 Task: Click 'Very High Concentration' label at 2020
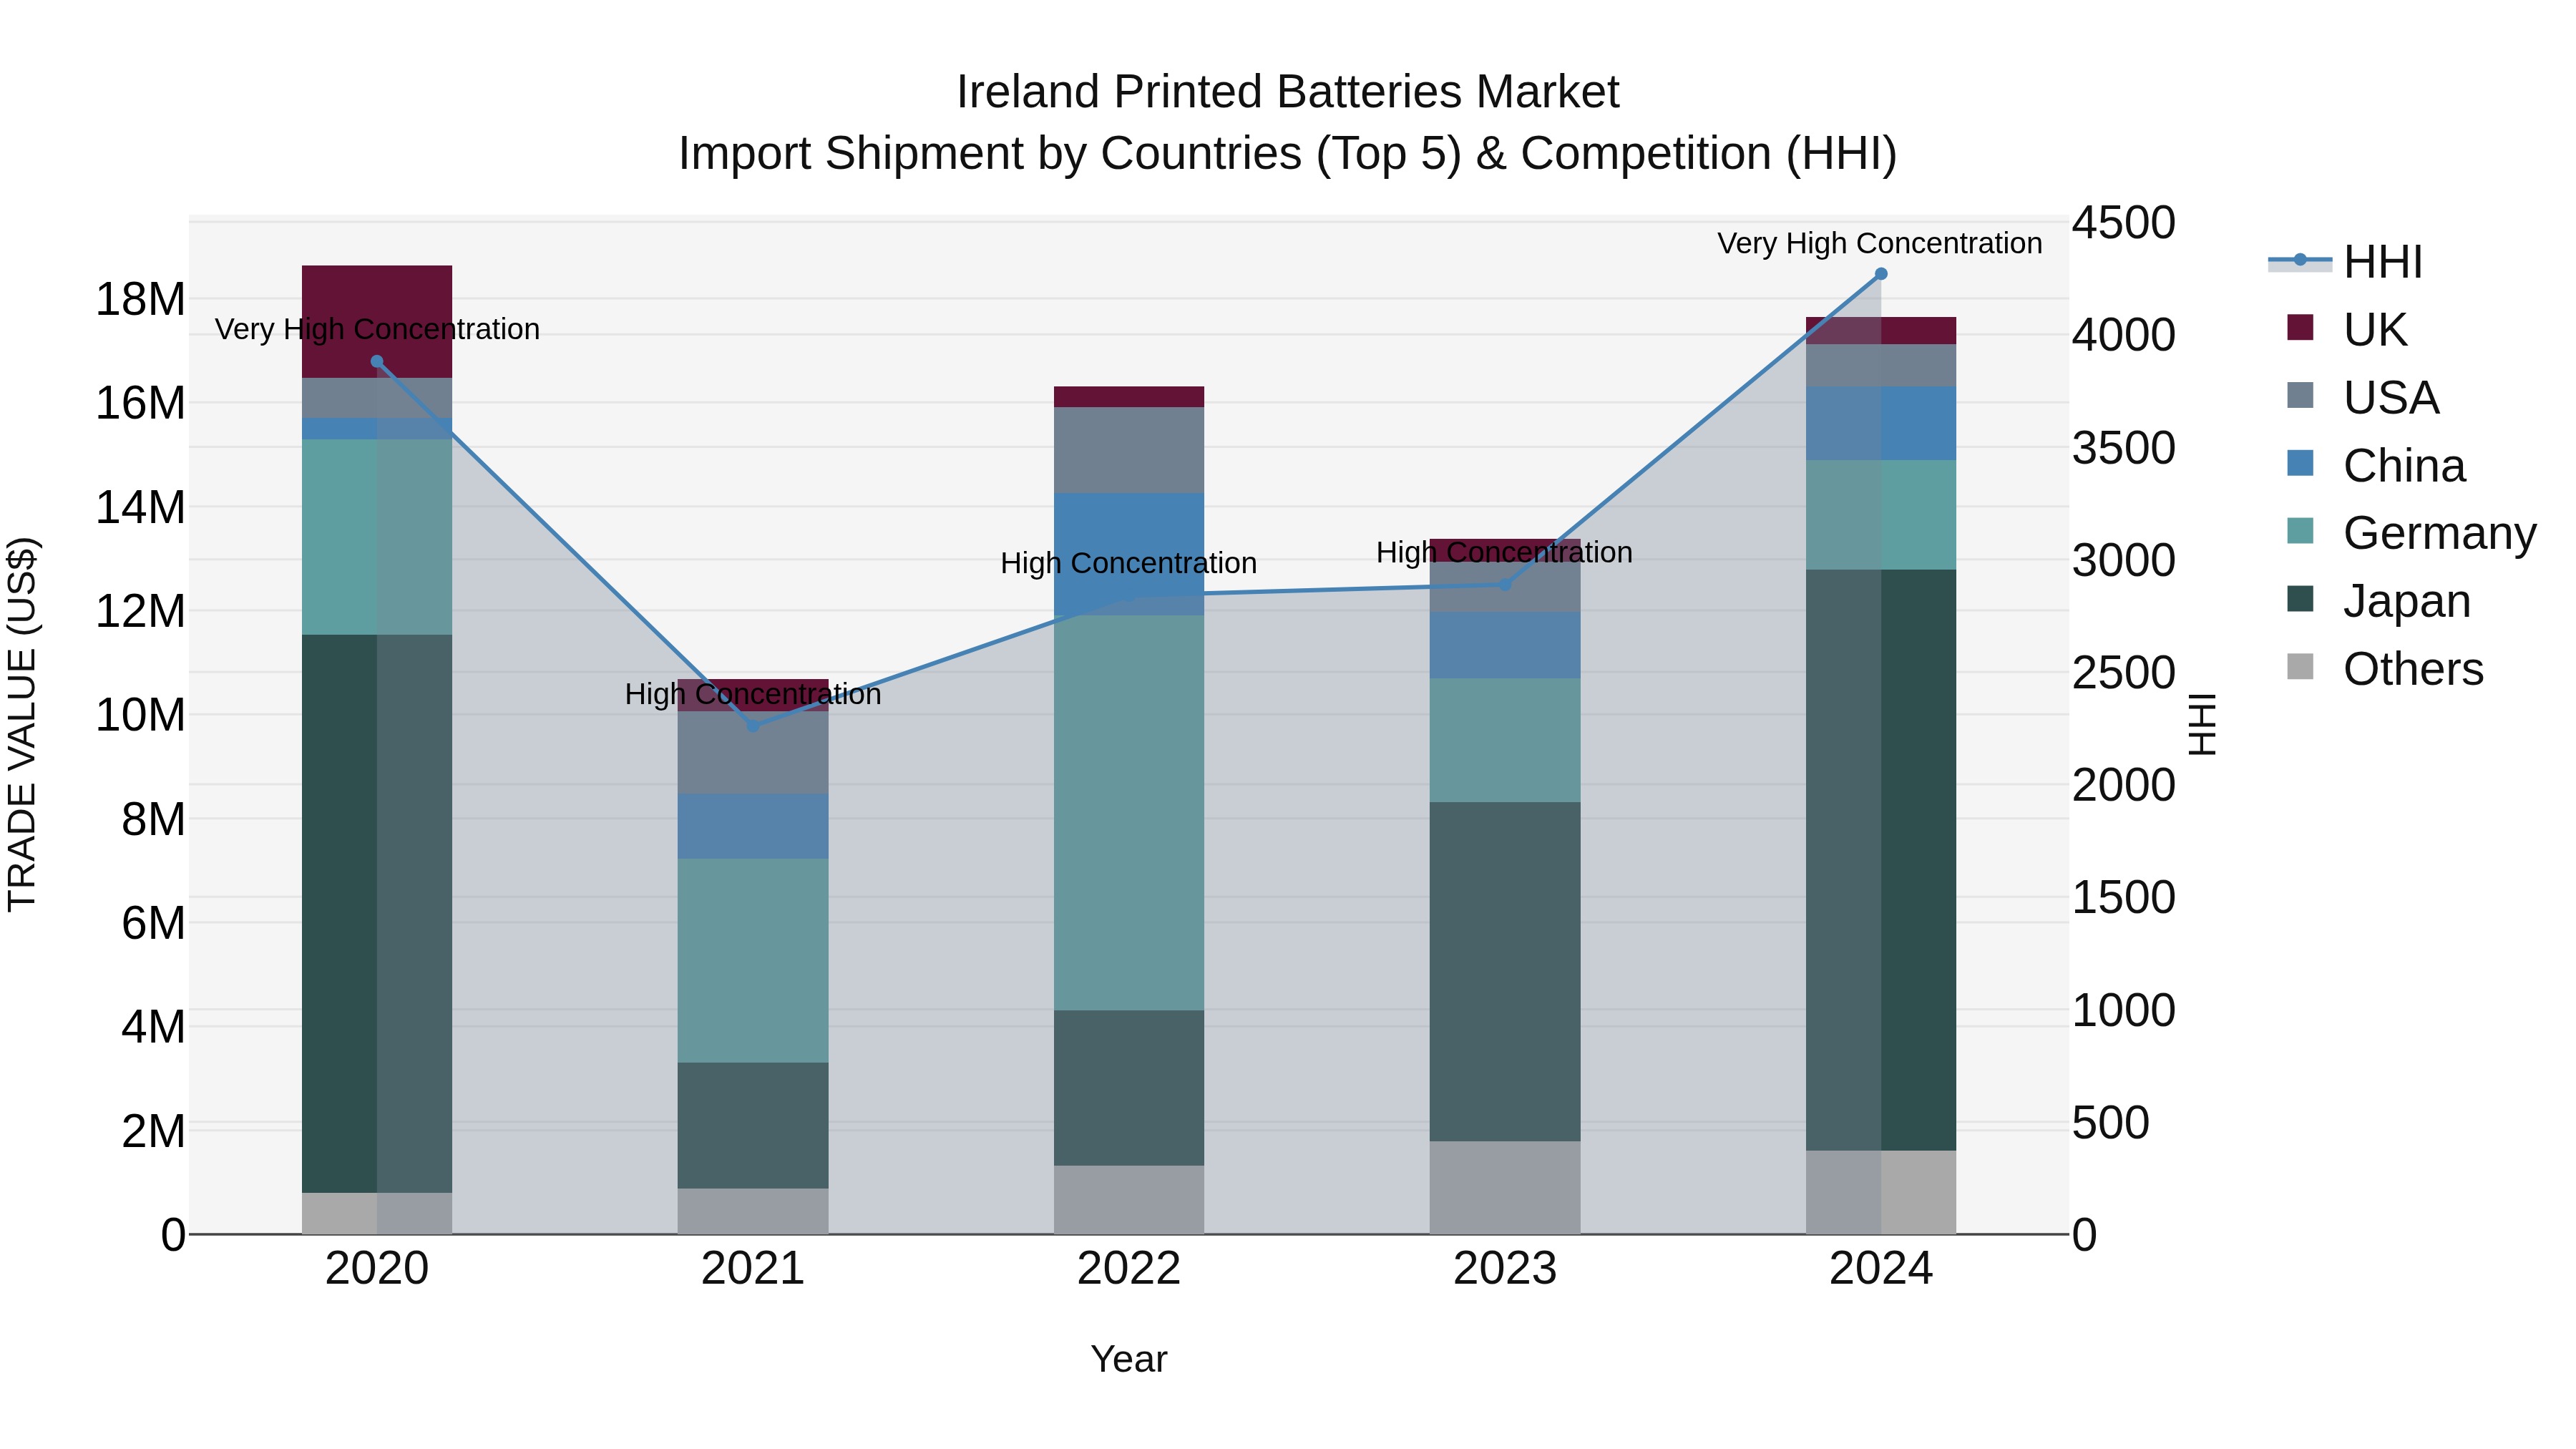377,330
